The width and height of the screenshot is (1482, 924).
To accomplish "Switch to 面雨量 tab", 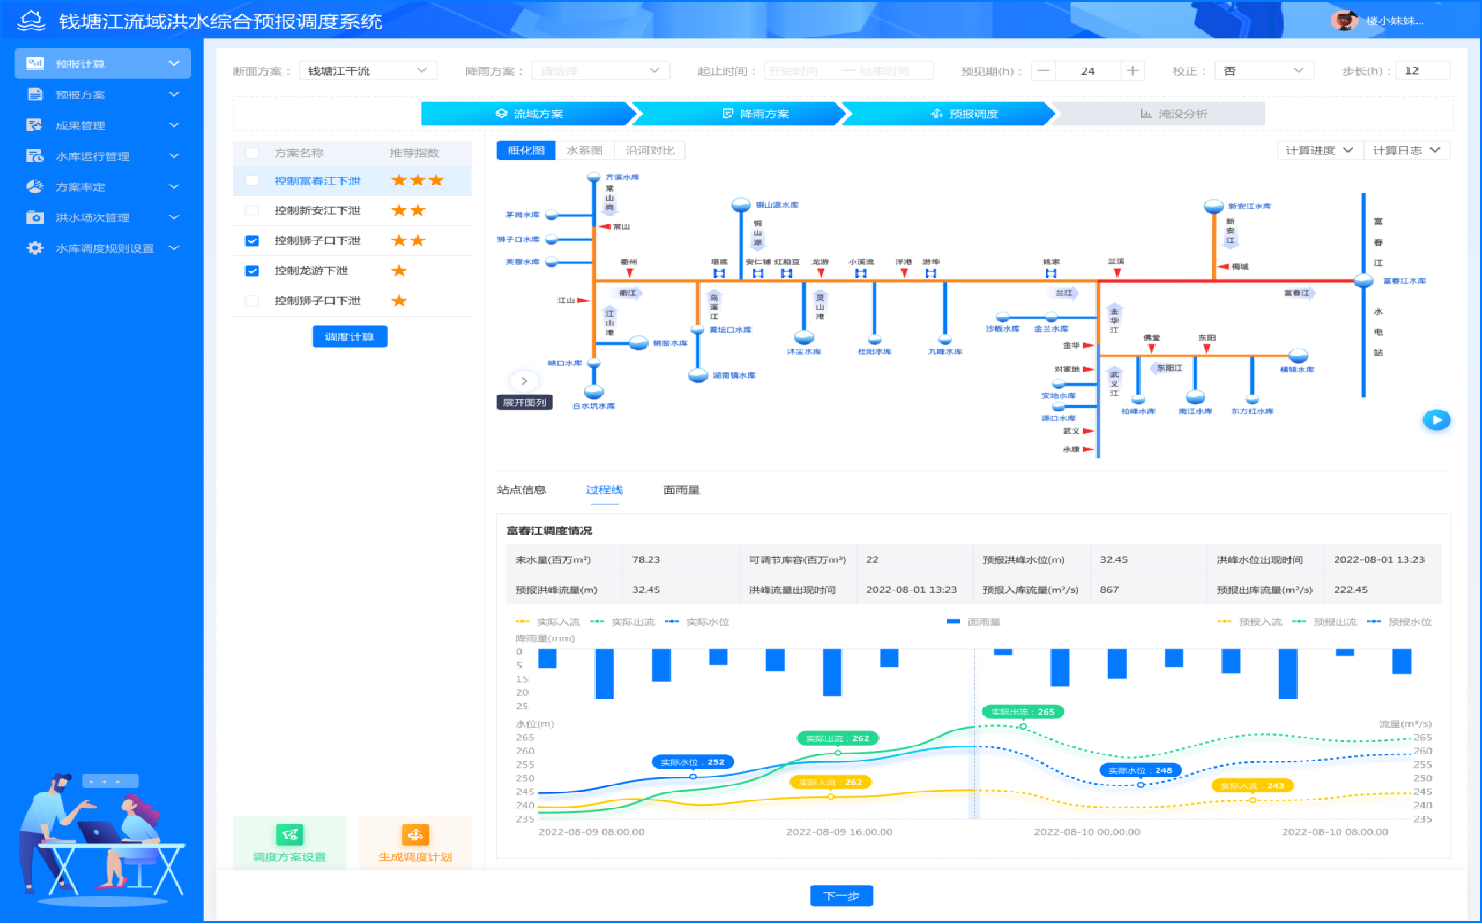I will (x=682, y=490).
